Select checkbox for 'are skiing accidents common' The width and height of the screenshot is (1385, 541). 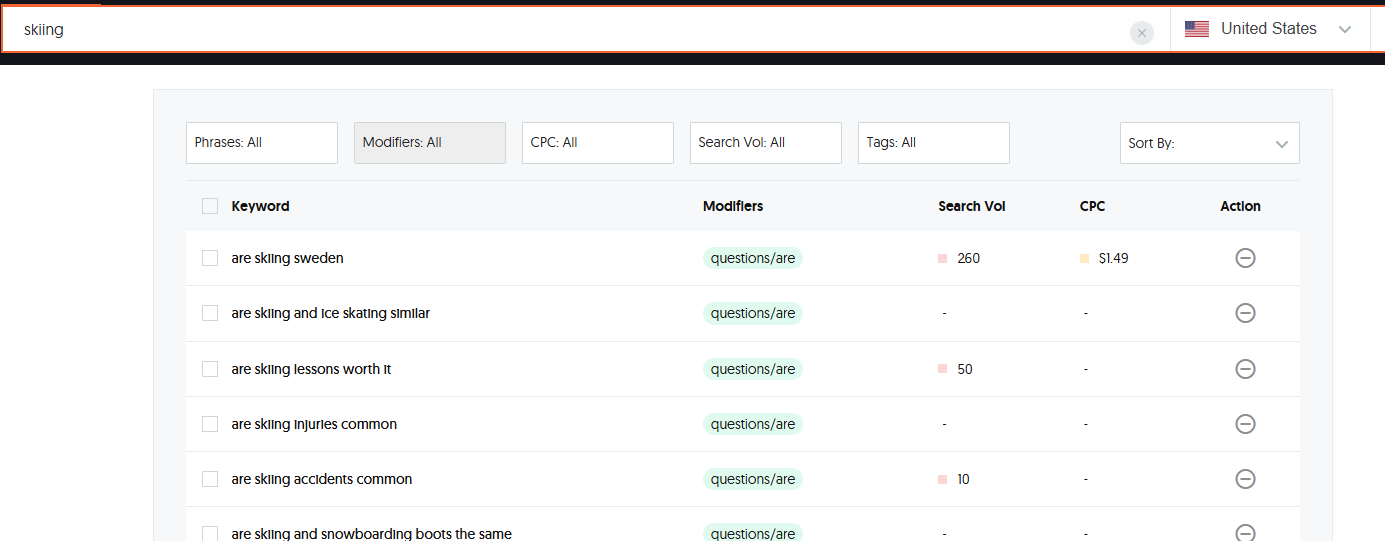(210, 479)
